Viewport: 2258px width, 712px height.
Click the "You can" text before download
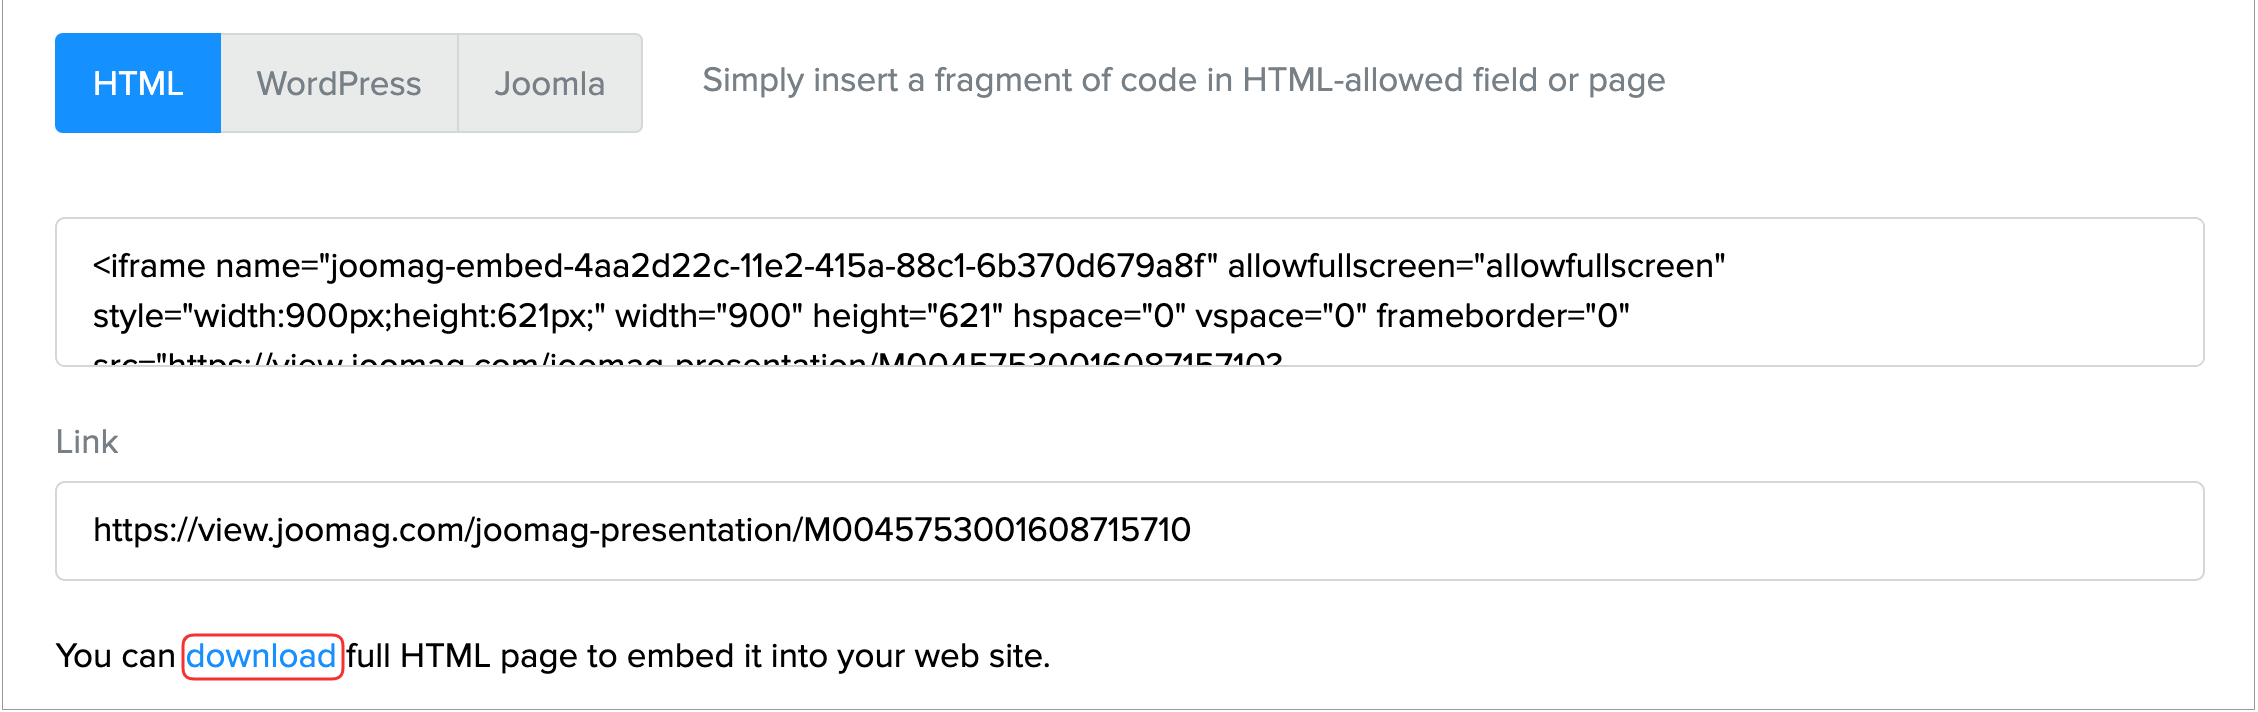pos(115,656)
